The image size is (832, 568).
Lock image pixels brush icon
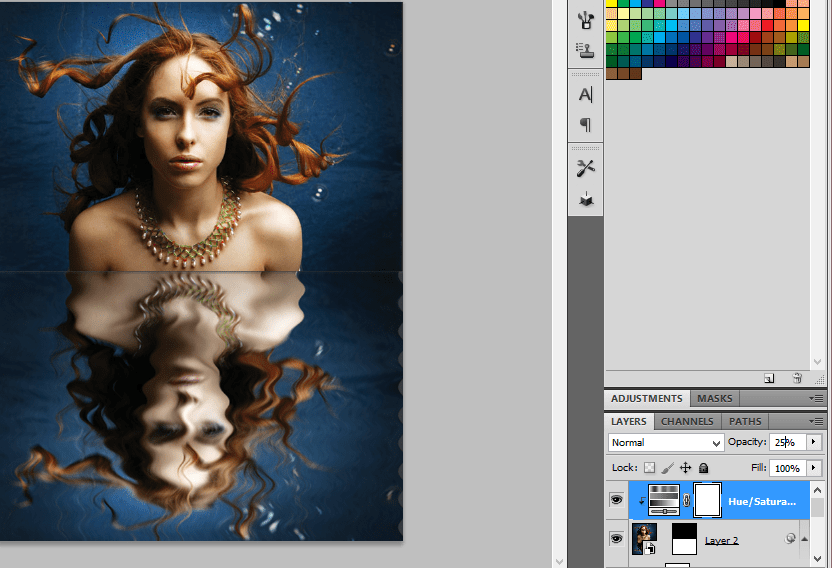tap(668, 468)
